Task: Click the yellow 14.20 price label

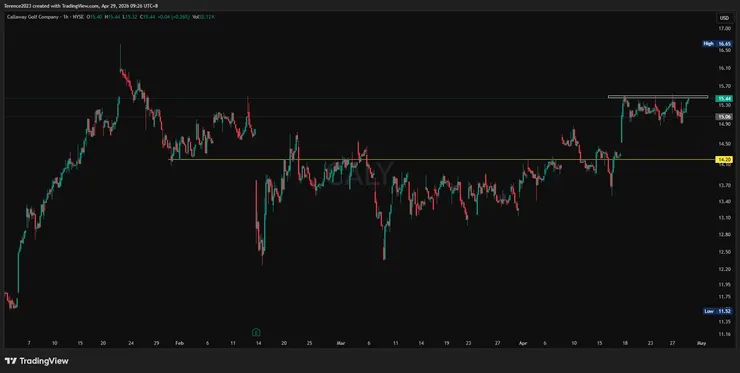Action: (x=724, y=160)
